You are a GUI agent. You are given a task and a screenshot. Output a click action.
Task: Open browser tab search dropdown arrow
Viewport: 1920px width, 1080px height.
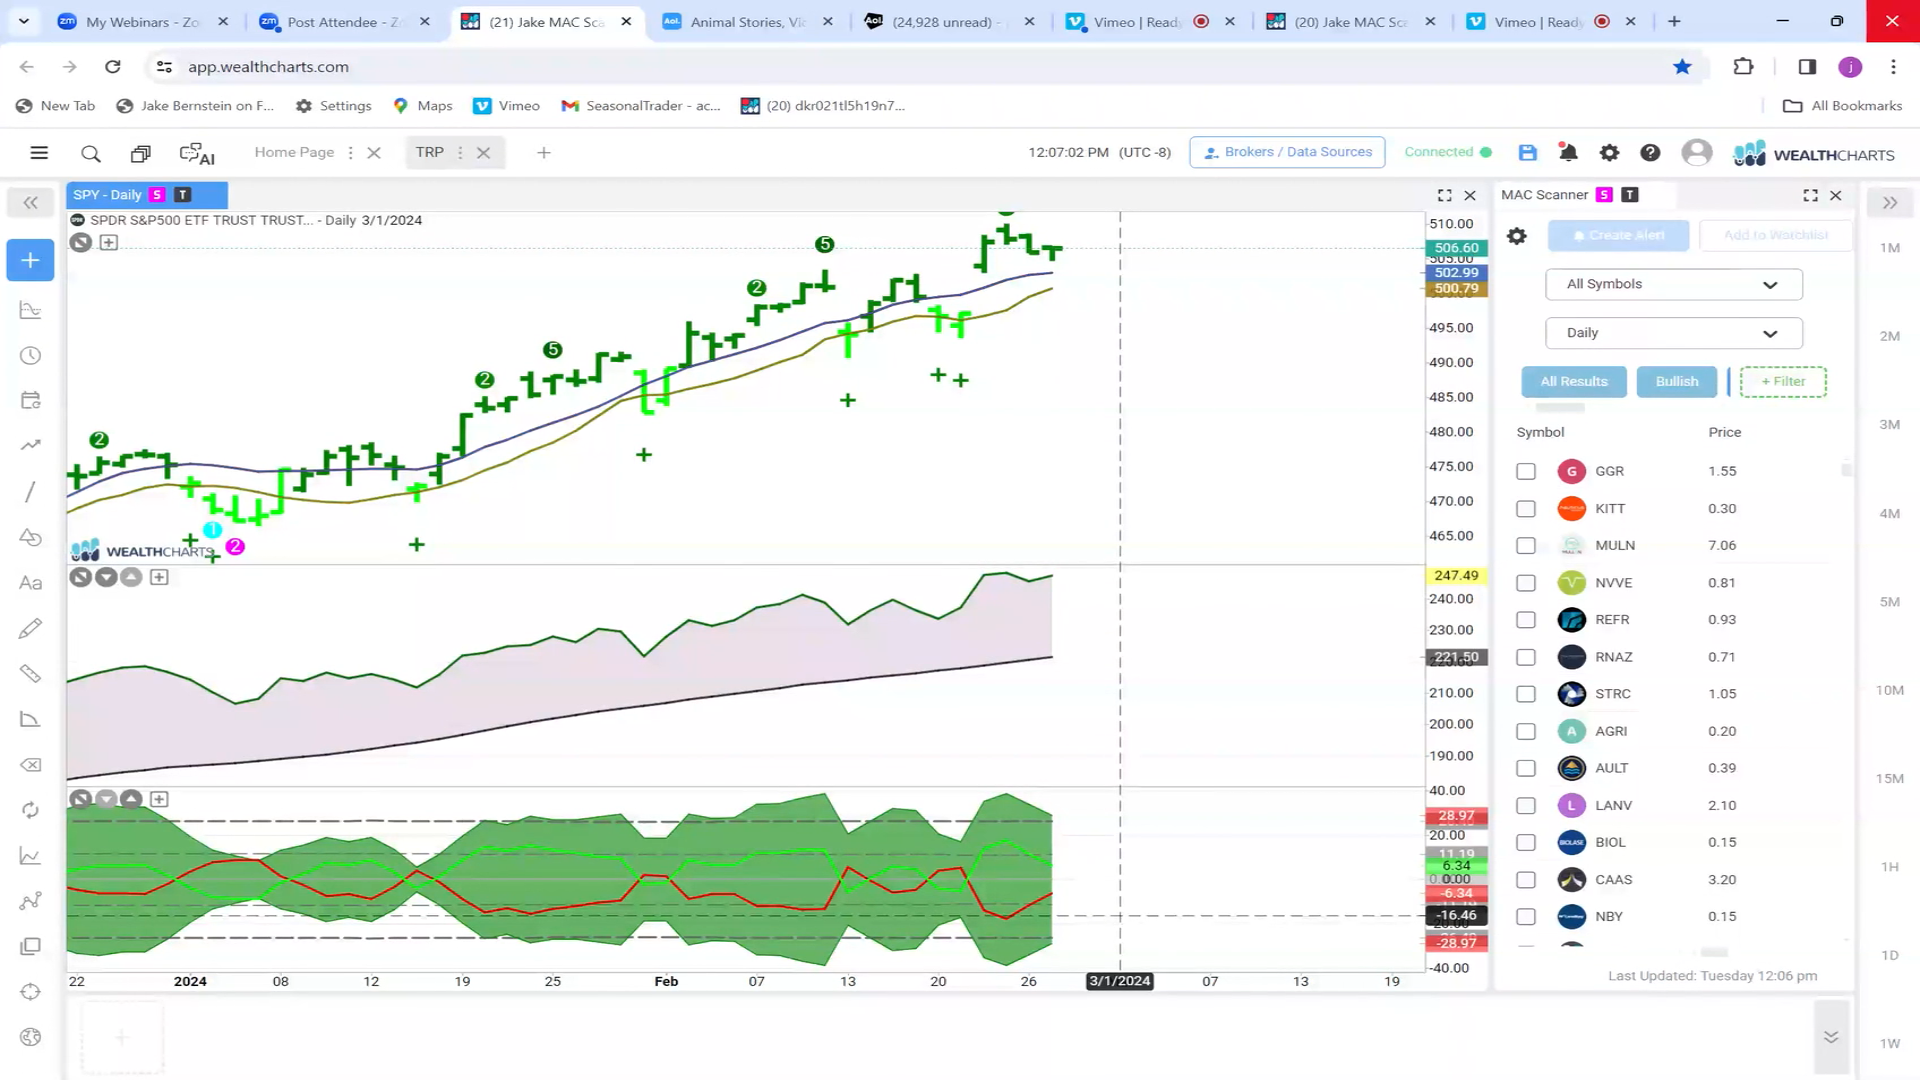click(x=23, y=21)
